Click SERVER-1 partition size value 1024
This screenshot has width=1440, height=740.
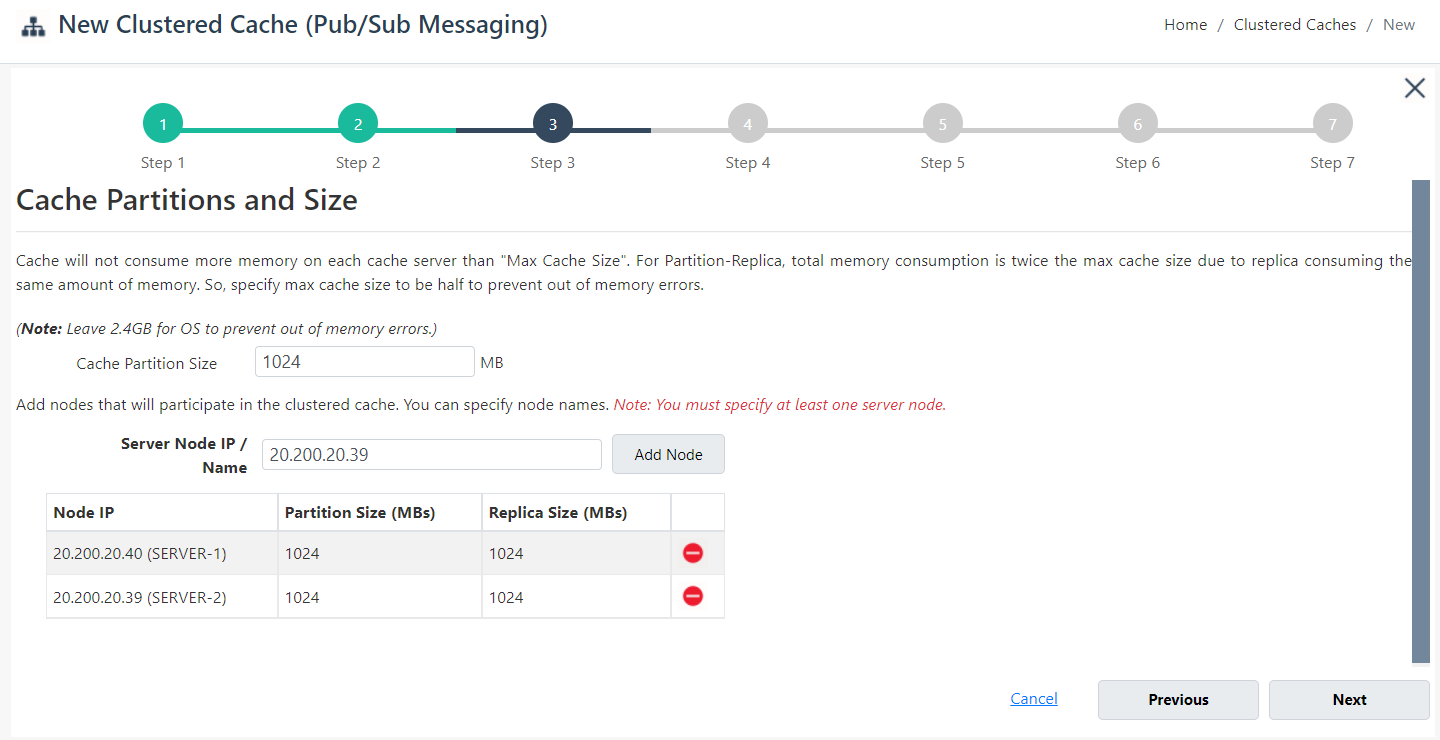pyautogui.click(x=302, y=553)
